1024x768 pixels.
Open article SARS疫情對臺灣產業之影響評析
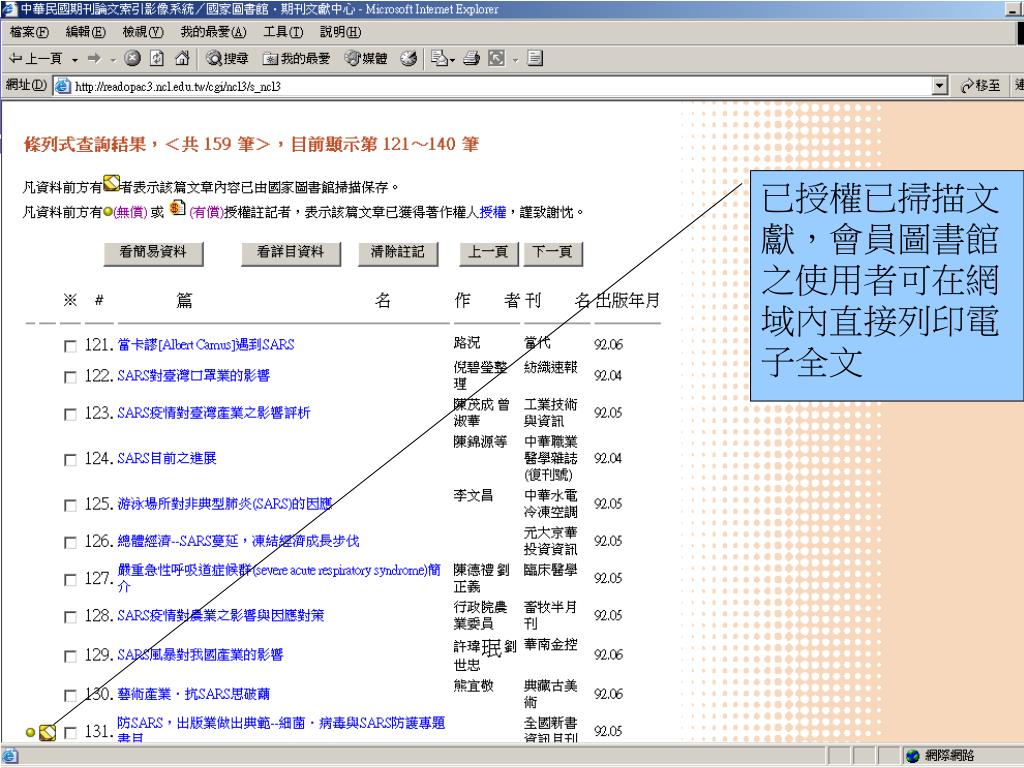[214, 413]
